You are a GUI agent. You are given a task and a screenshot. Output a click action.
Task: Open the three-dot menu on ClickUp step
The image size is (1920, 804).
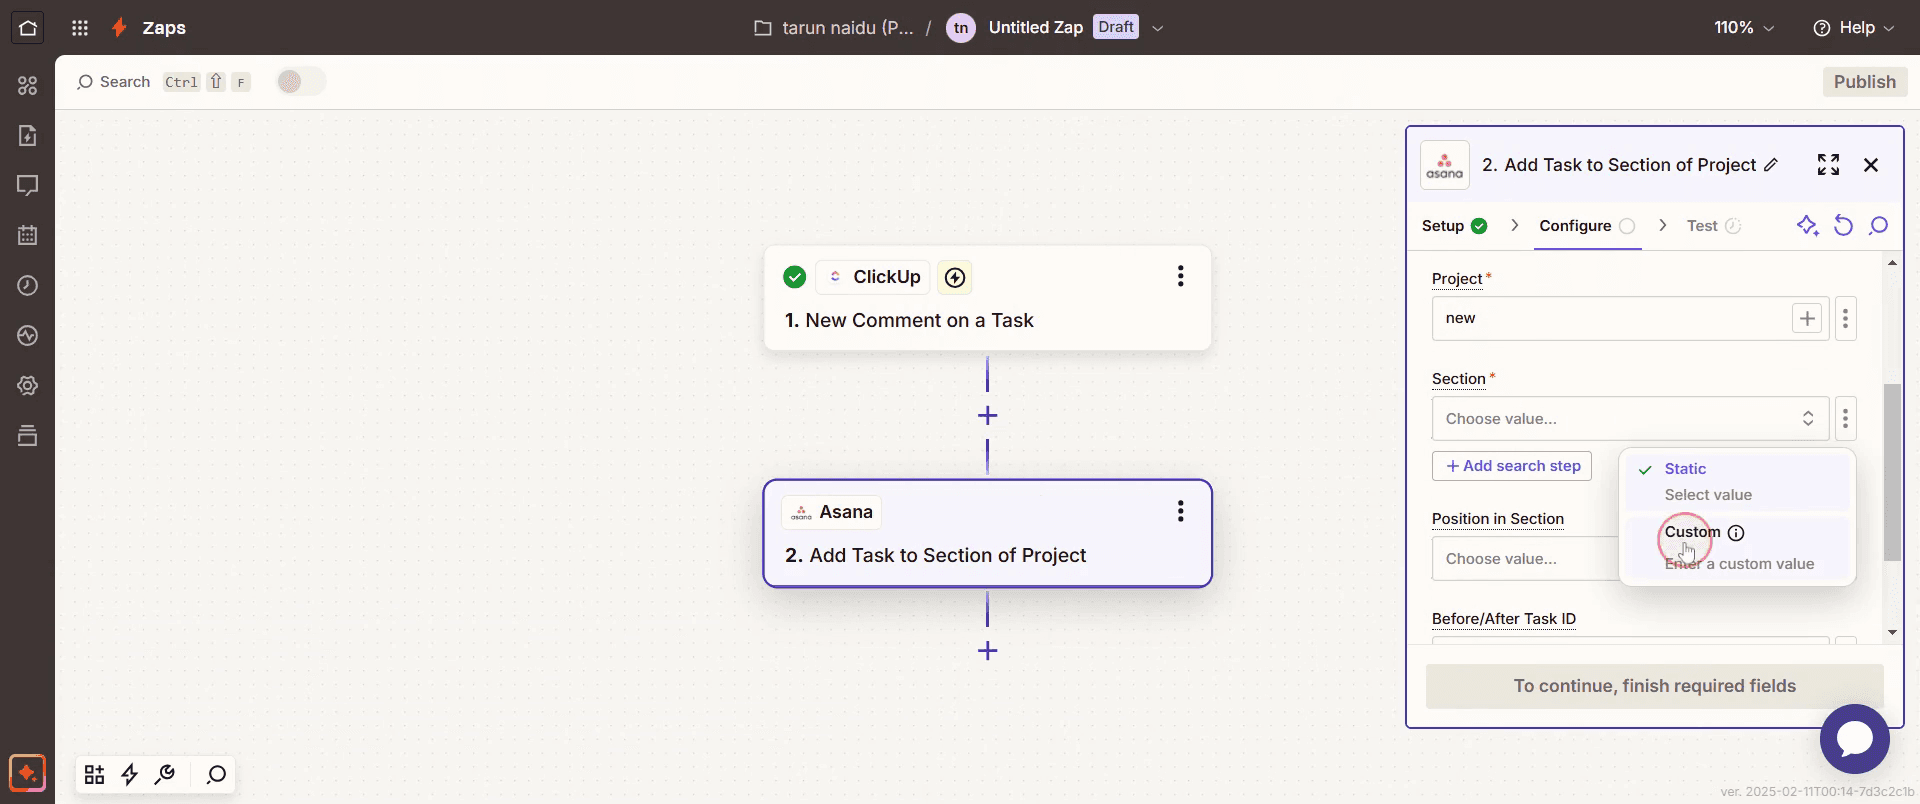coord(1181,276)
